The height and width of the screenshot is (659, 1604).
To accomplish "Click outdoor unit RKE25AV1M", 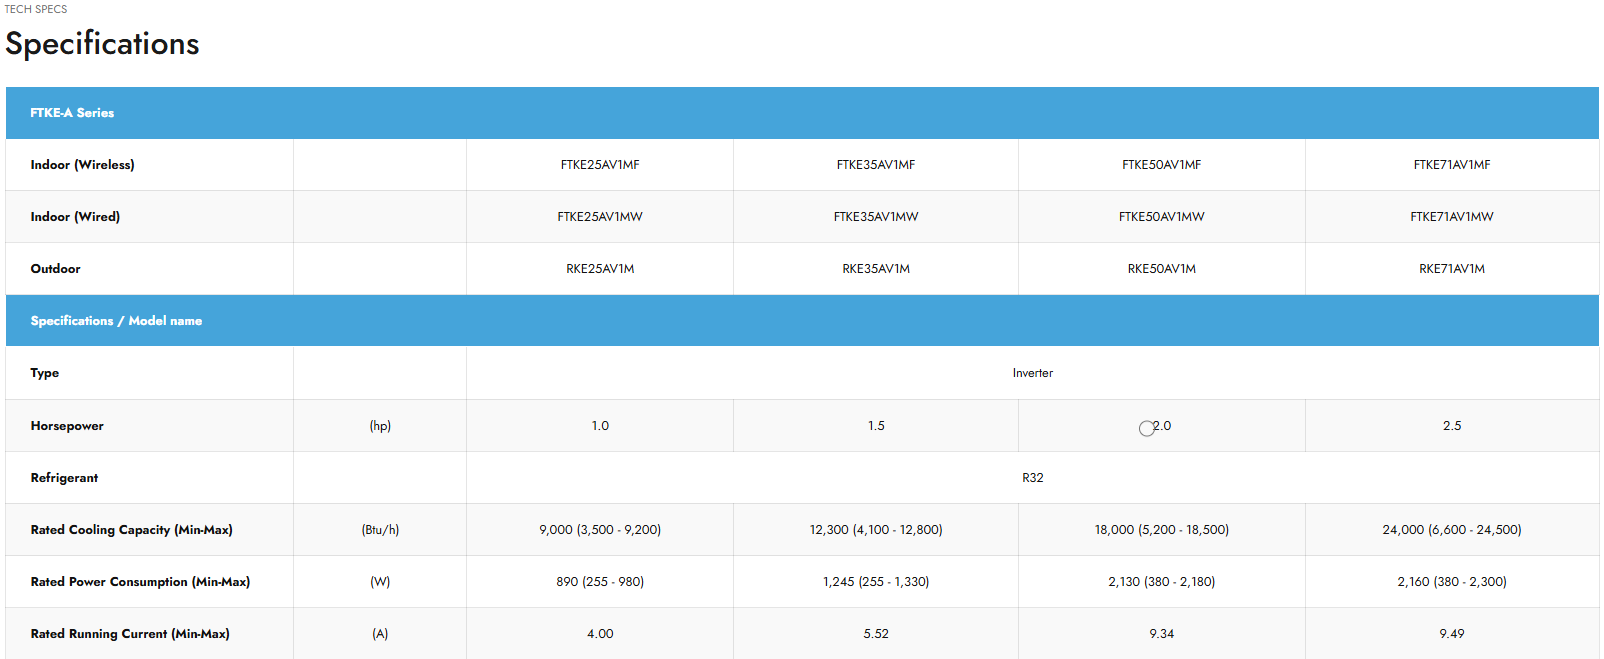I will click(600, 269).
